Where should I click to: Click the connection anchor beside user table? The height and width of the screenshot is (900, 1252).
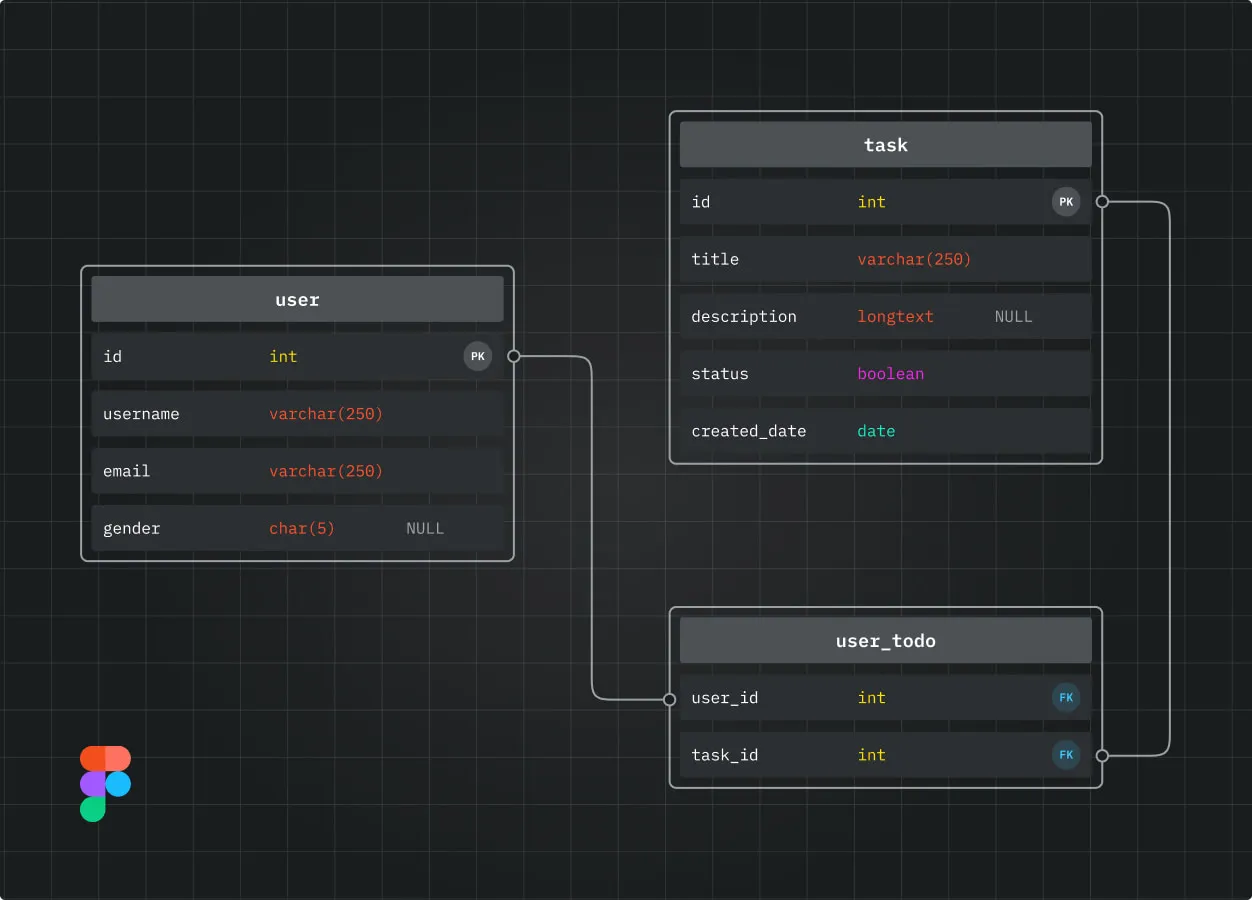(514, 356)
